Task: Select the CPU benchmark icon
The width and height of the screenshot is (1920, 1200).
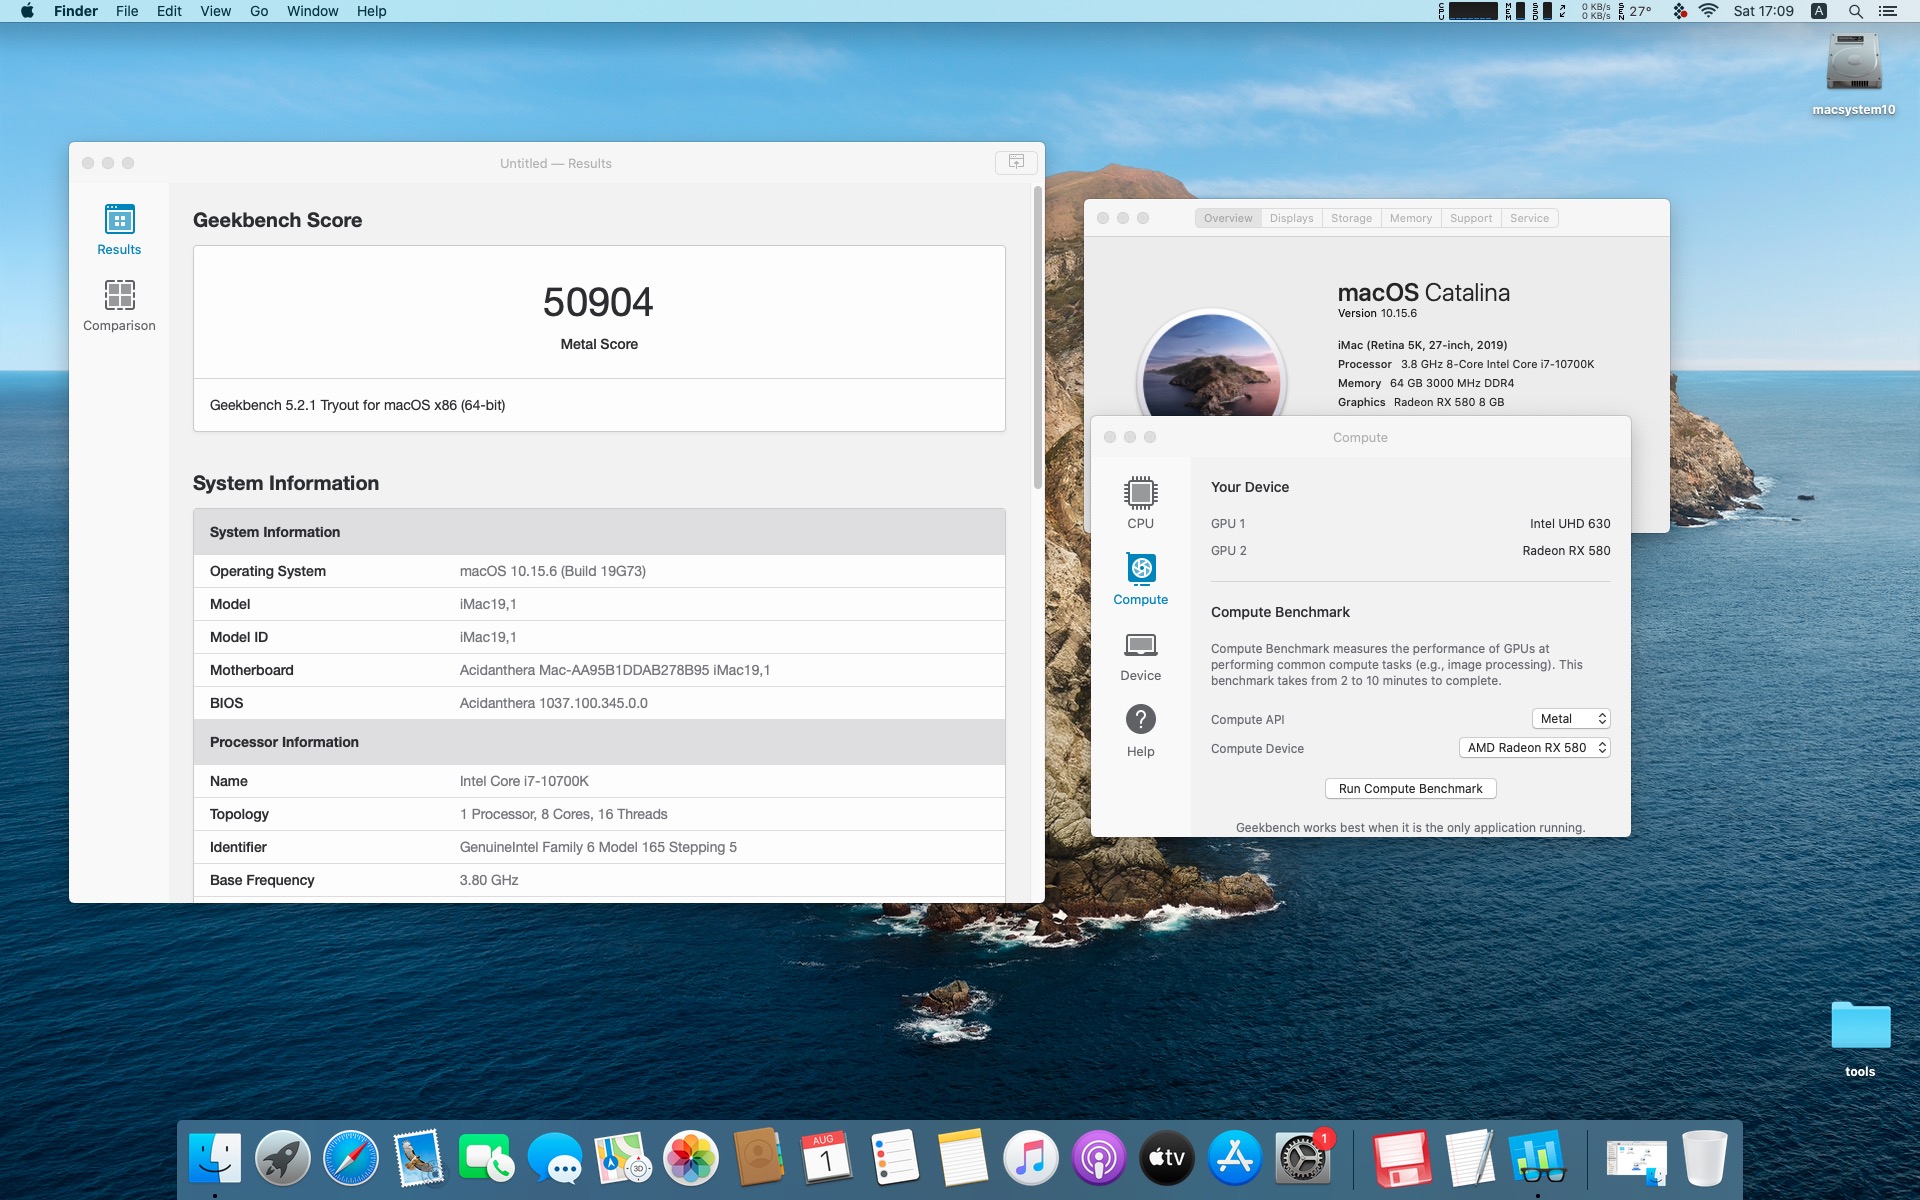Action: click(1140, 502)
